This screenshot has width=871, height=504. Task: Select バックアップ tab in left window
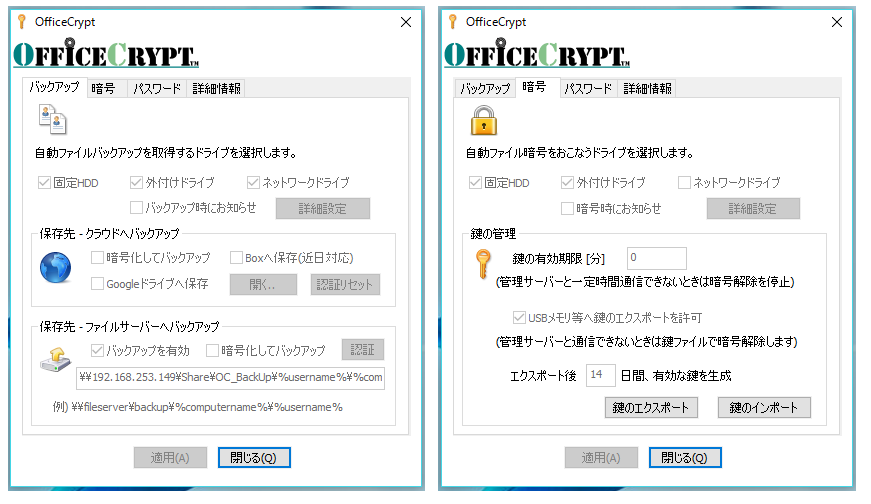(54, 87)
